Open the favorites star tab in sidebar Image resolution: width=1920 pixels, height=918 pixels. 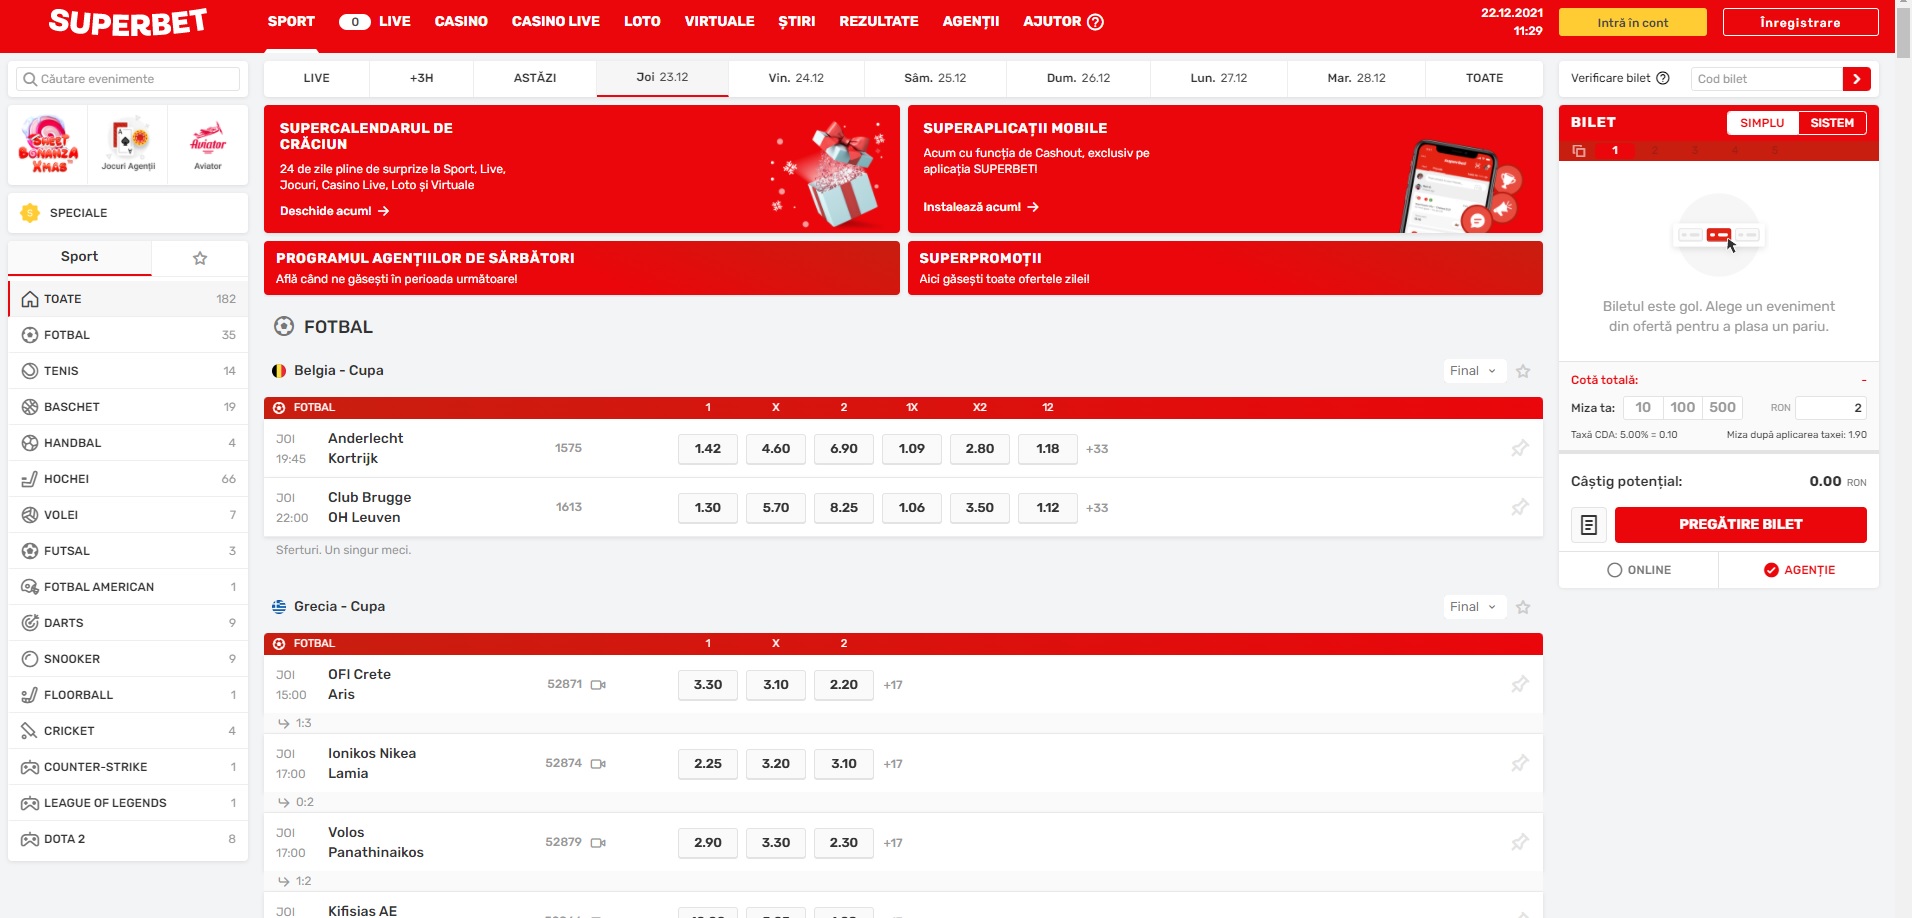coord(200,258)
